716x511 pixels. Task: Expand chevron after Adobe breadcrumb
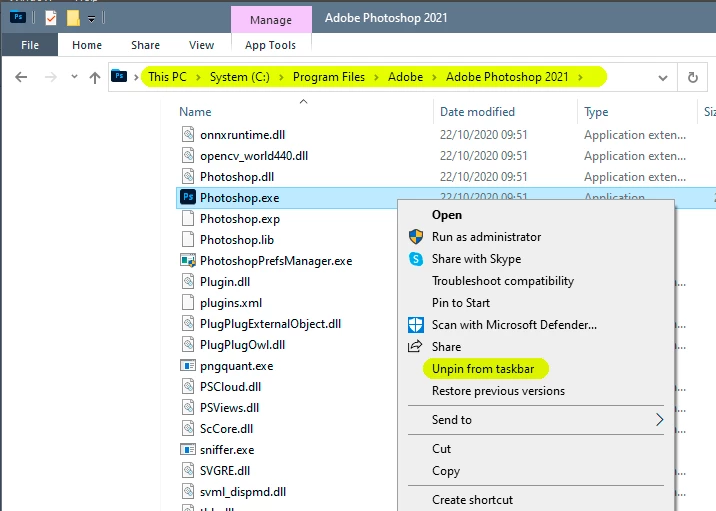[434, 77]
